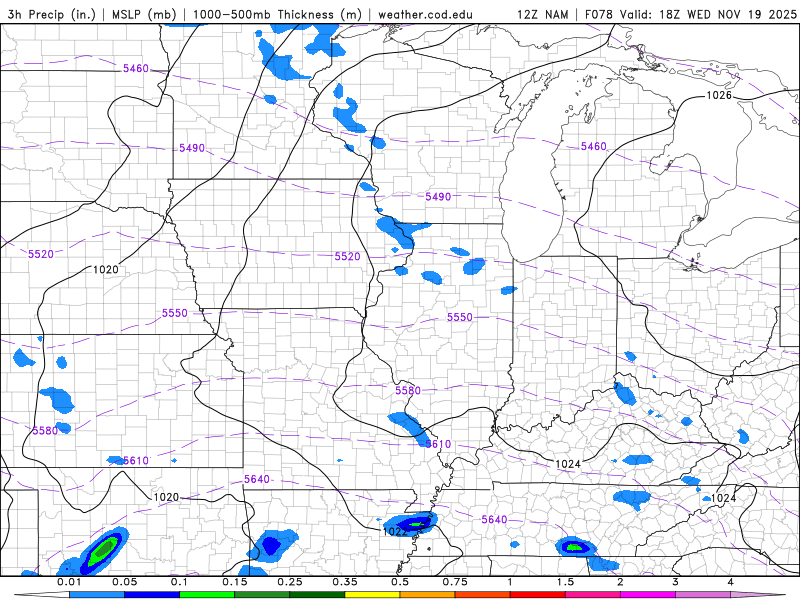Click the 5490 thickness label over Wisconsin
This screenshot has height=600, width=800.
(x=438, y=196)
